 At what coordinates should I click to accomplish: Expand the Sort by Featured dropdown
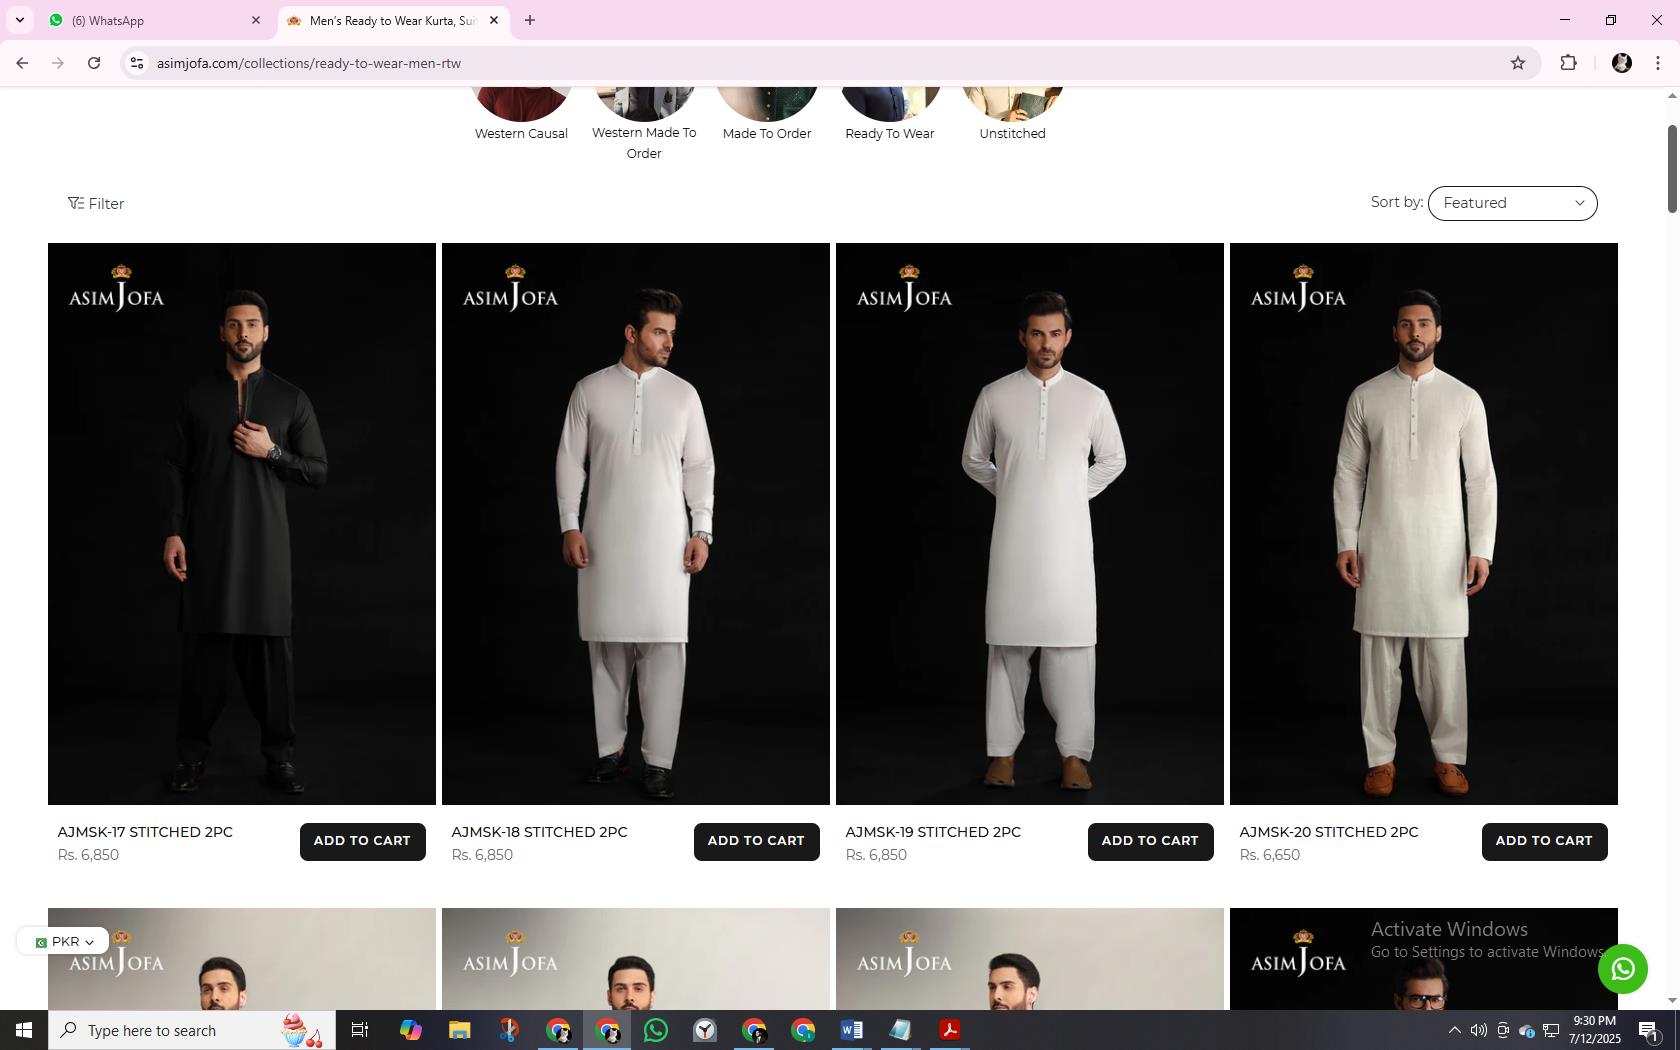(1512, 203)
